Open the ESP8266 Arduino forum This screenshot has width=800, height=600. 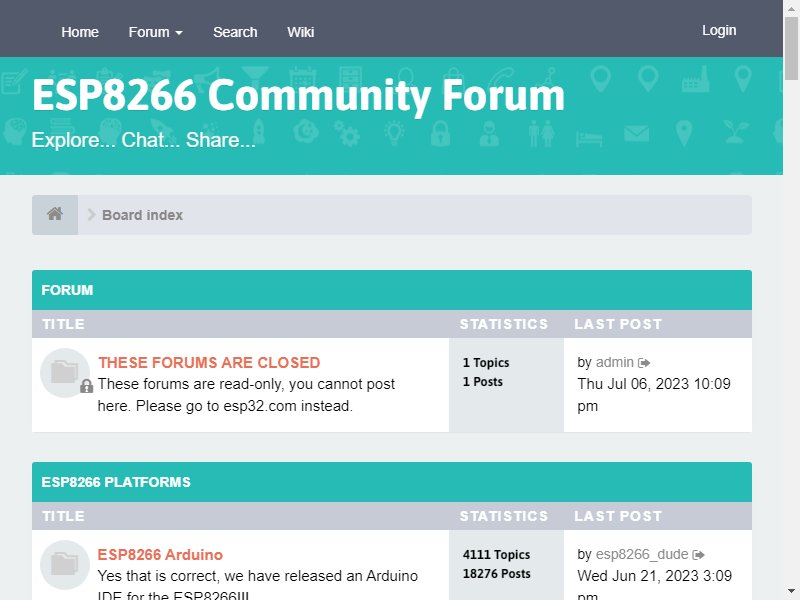tap(160, 555)
